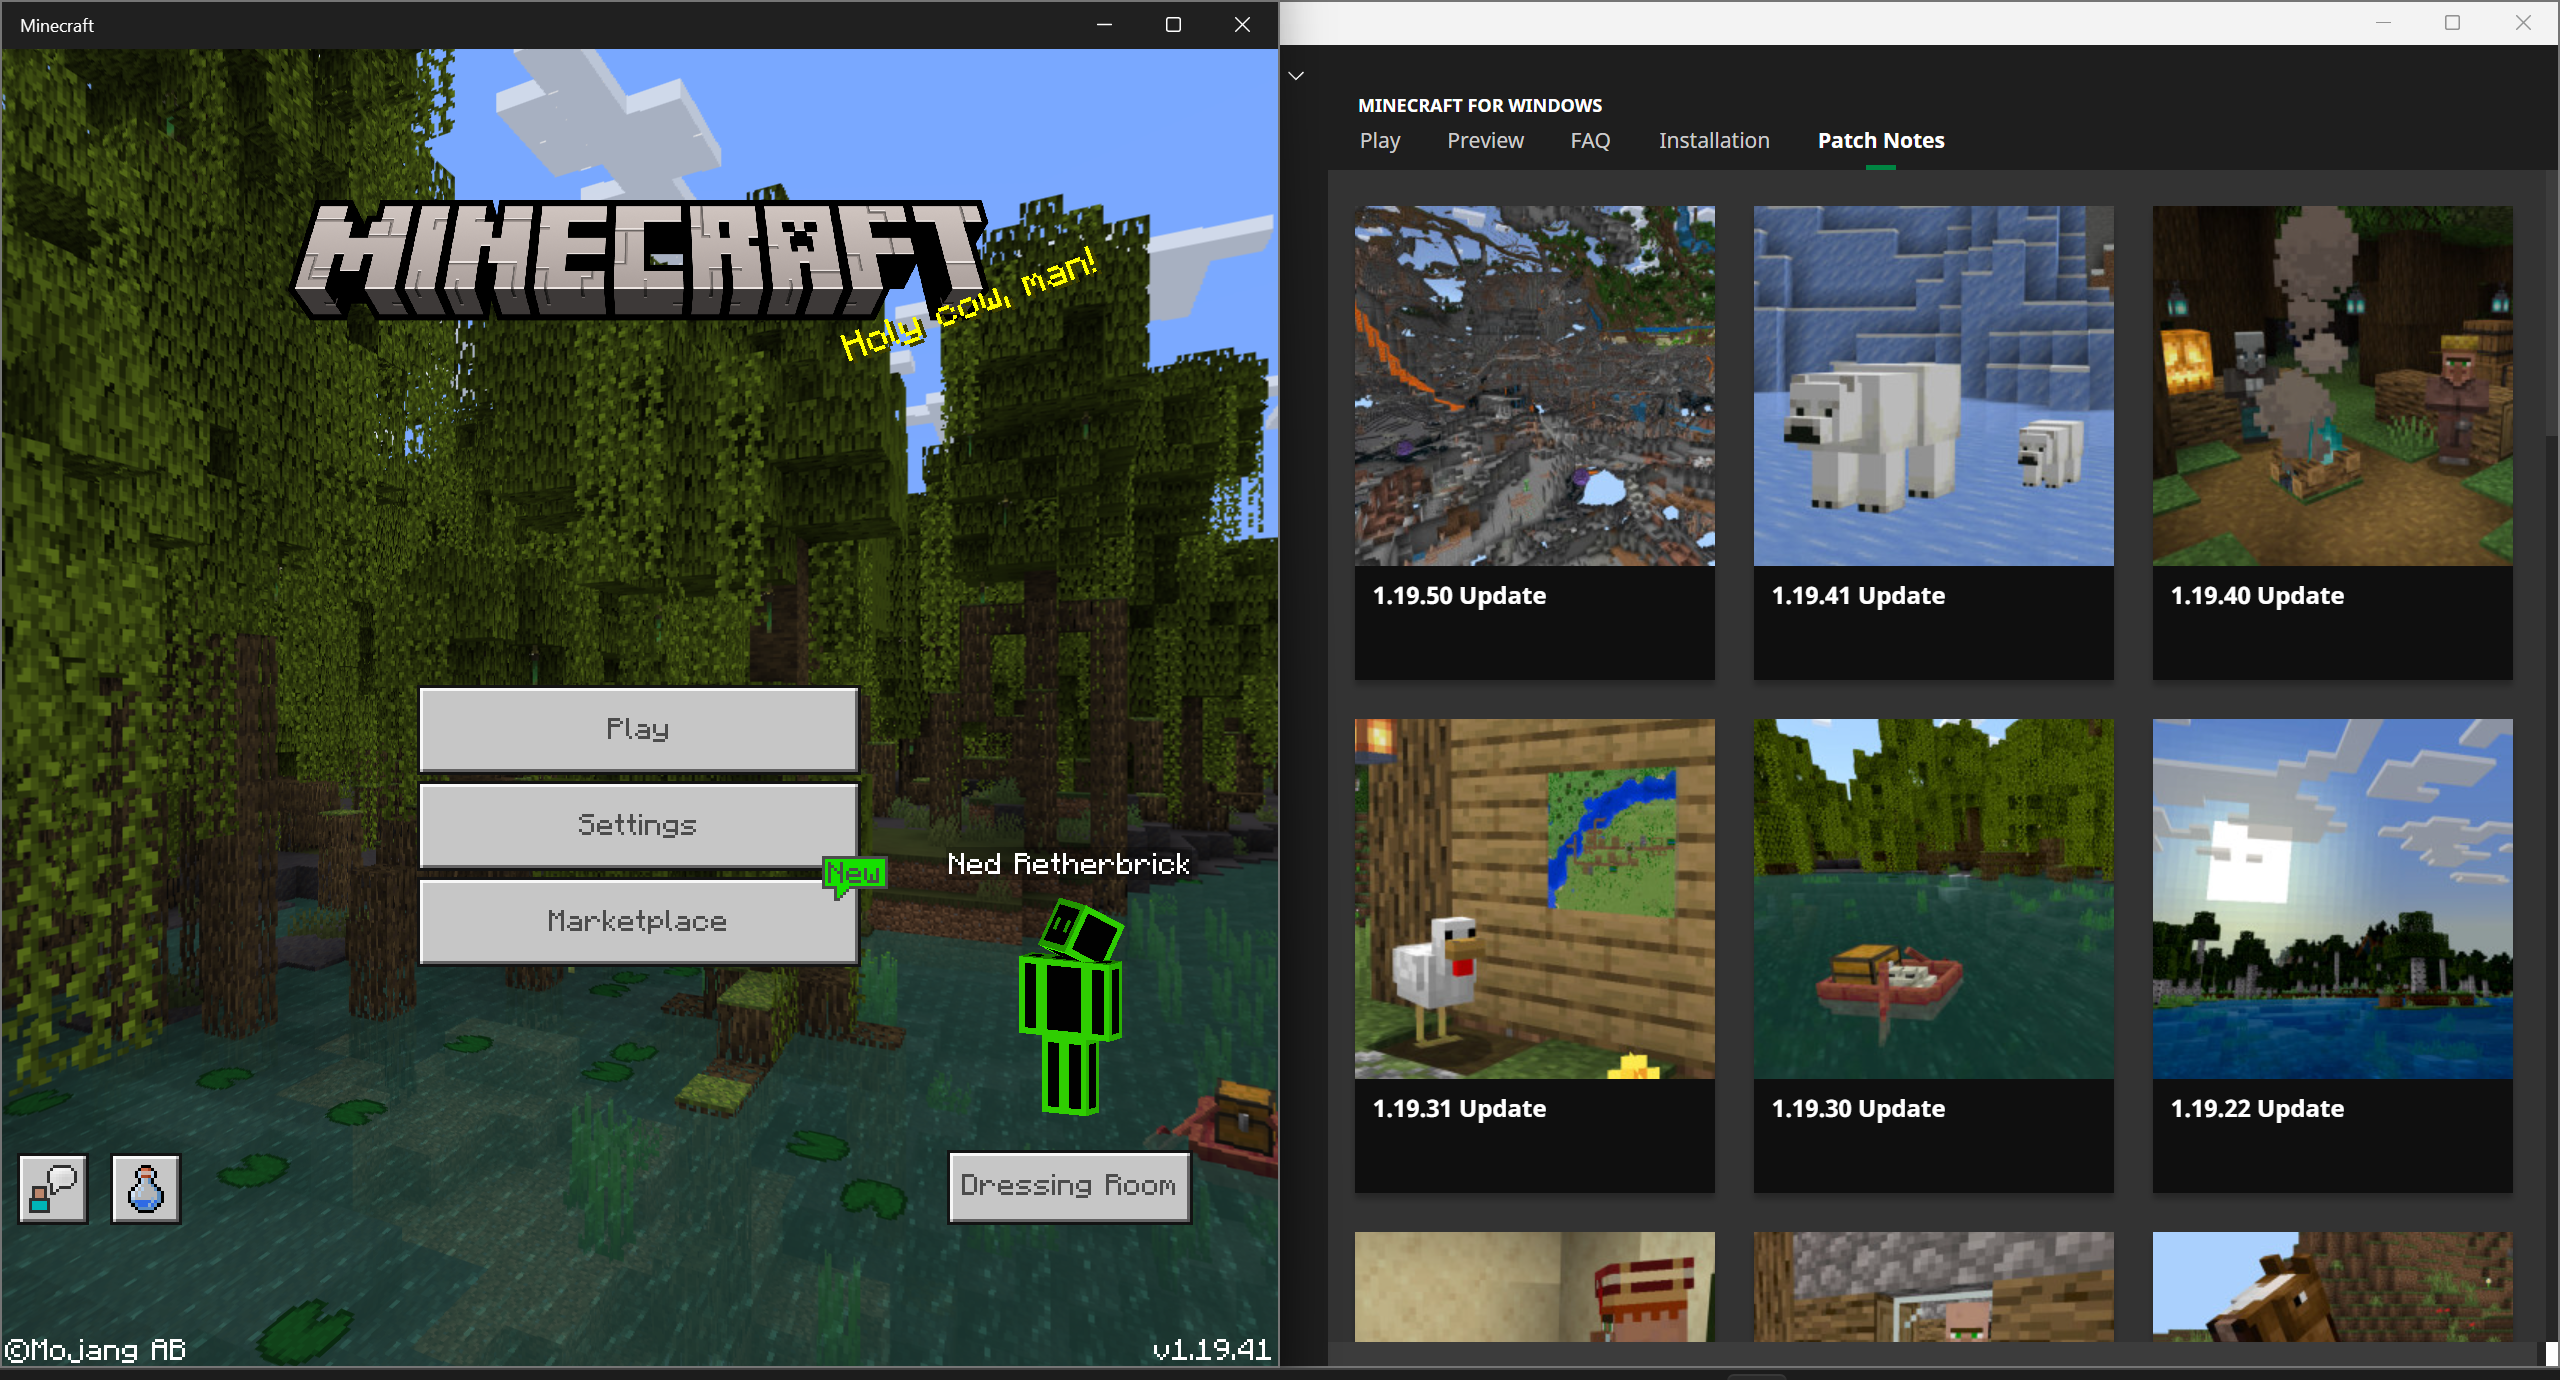This screenshot has width=2560, height=1380.
Task: Click the chat bubble icon button
Action: point(53,1188)
